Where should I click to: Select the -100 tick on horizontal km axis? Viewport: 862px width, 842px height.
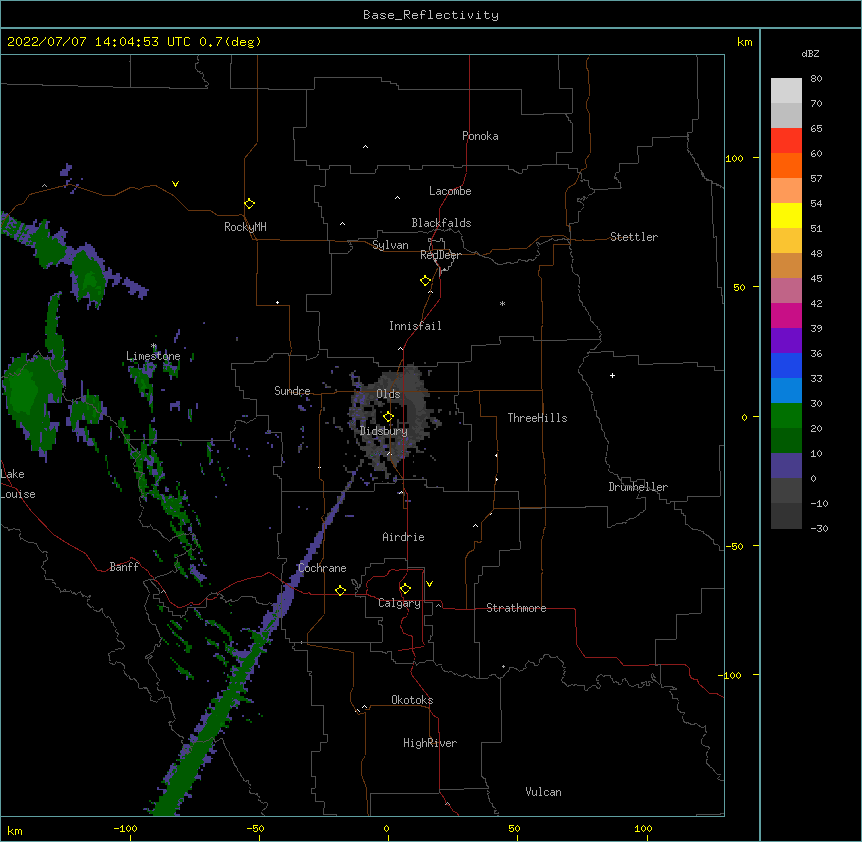click(x=125, y=828)
